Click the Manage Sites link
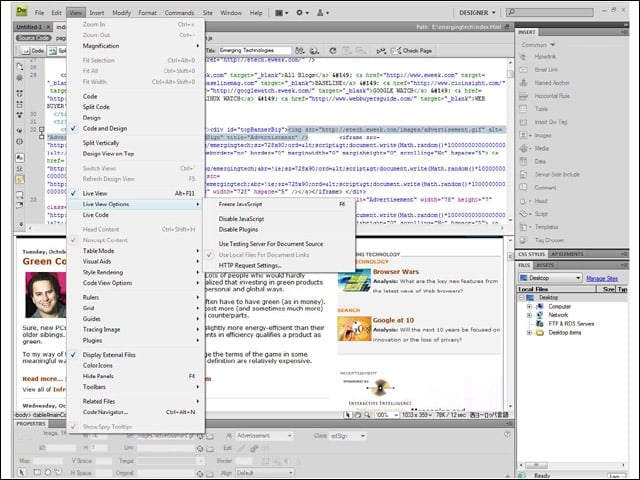This screenshot has width=640, height=480. (x=602, y=278)
